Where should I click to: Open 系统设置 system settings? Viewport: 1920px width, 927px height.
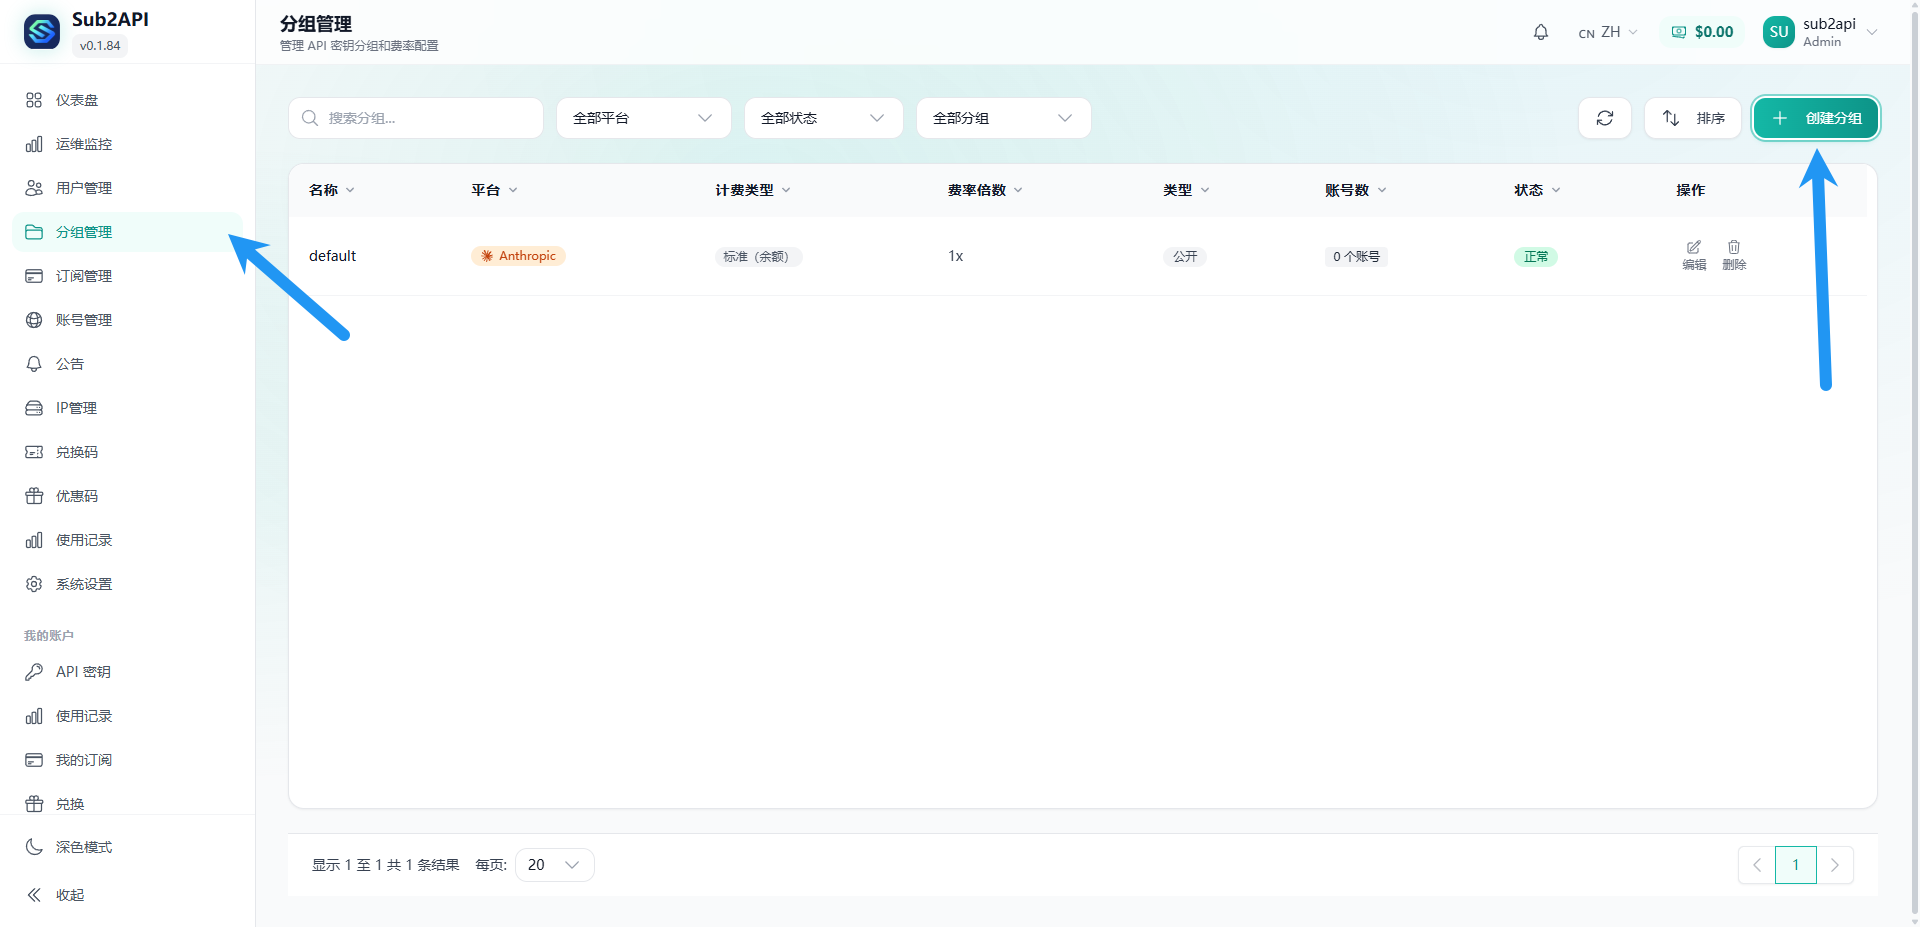coord(84,584)
